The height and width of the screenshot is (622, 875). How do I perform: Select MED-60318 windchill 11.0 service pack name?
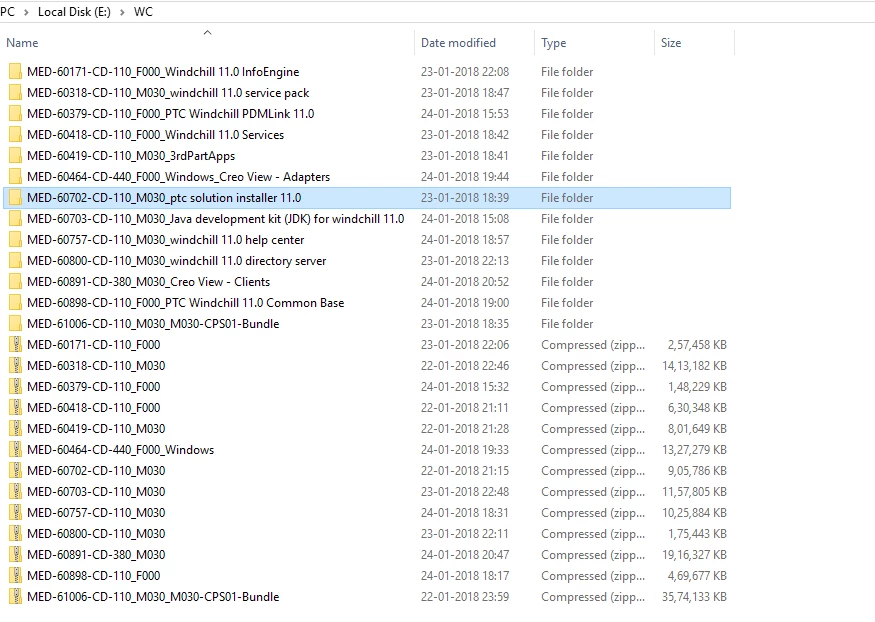click(168, 93)
